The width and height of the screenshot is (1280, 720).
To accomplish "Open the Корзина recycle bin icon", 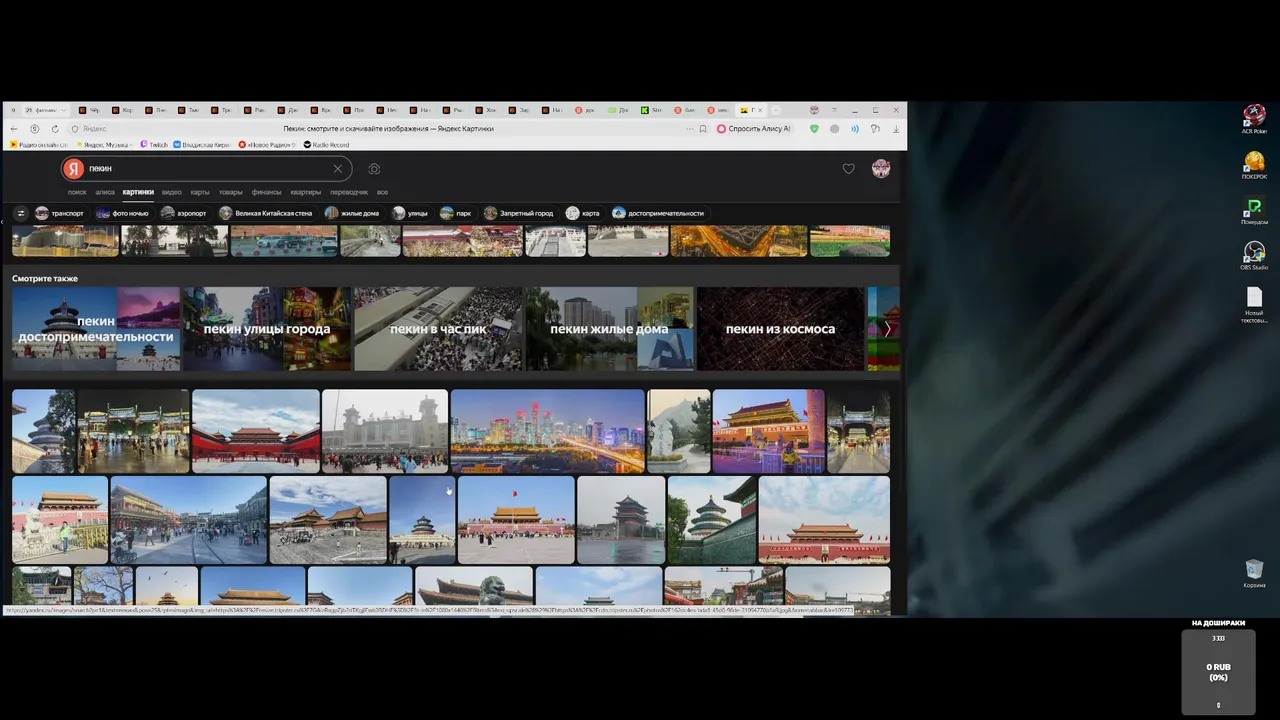I will pos(1254,574).
